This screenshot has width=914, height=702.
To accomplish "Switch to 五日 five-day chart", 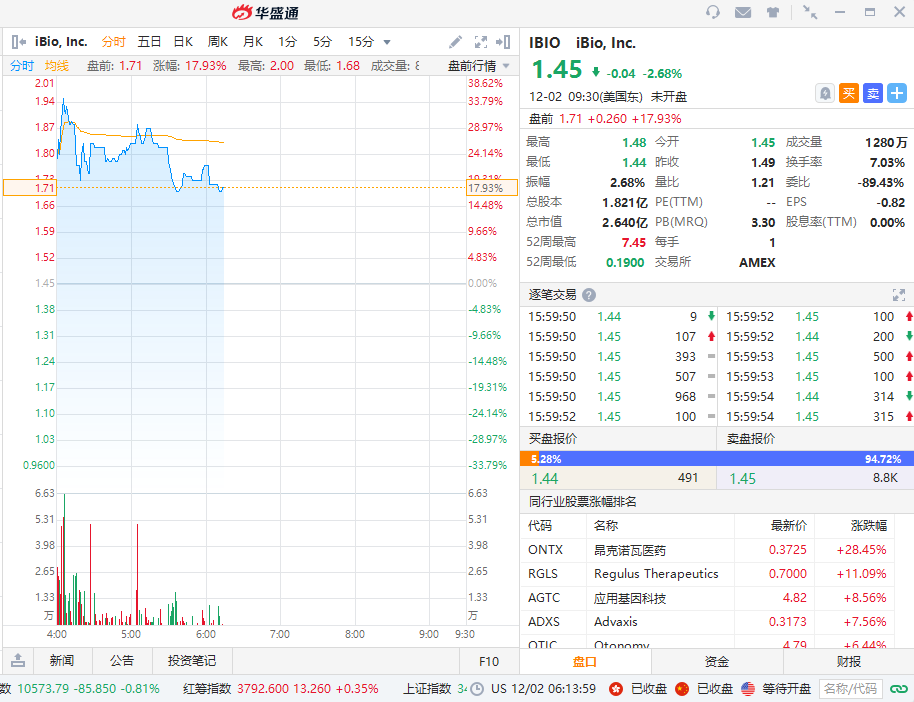I will [x=149, y=42].
